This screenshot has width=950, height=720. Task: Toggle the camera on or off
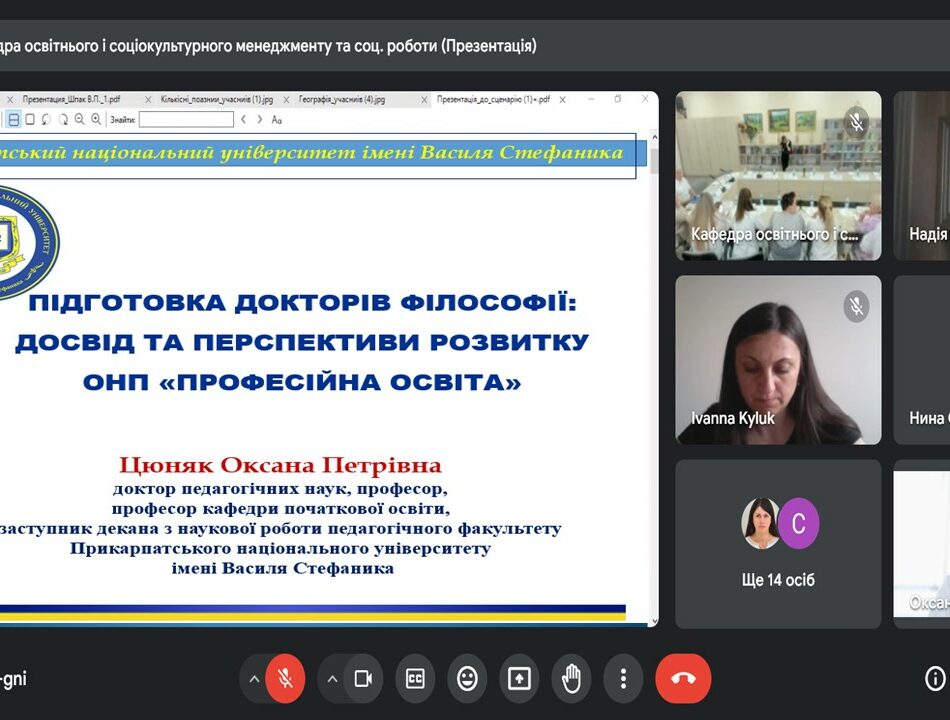click(x=363, y=679)
